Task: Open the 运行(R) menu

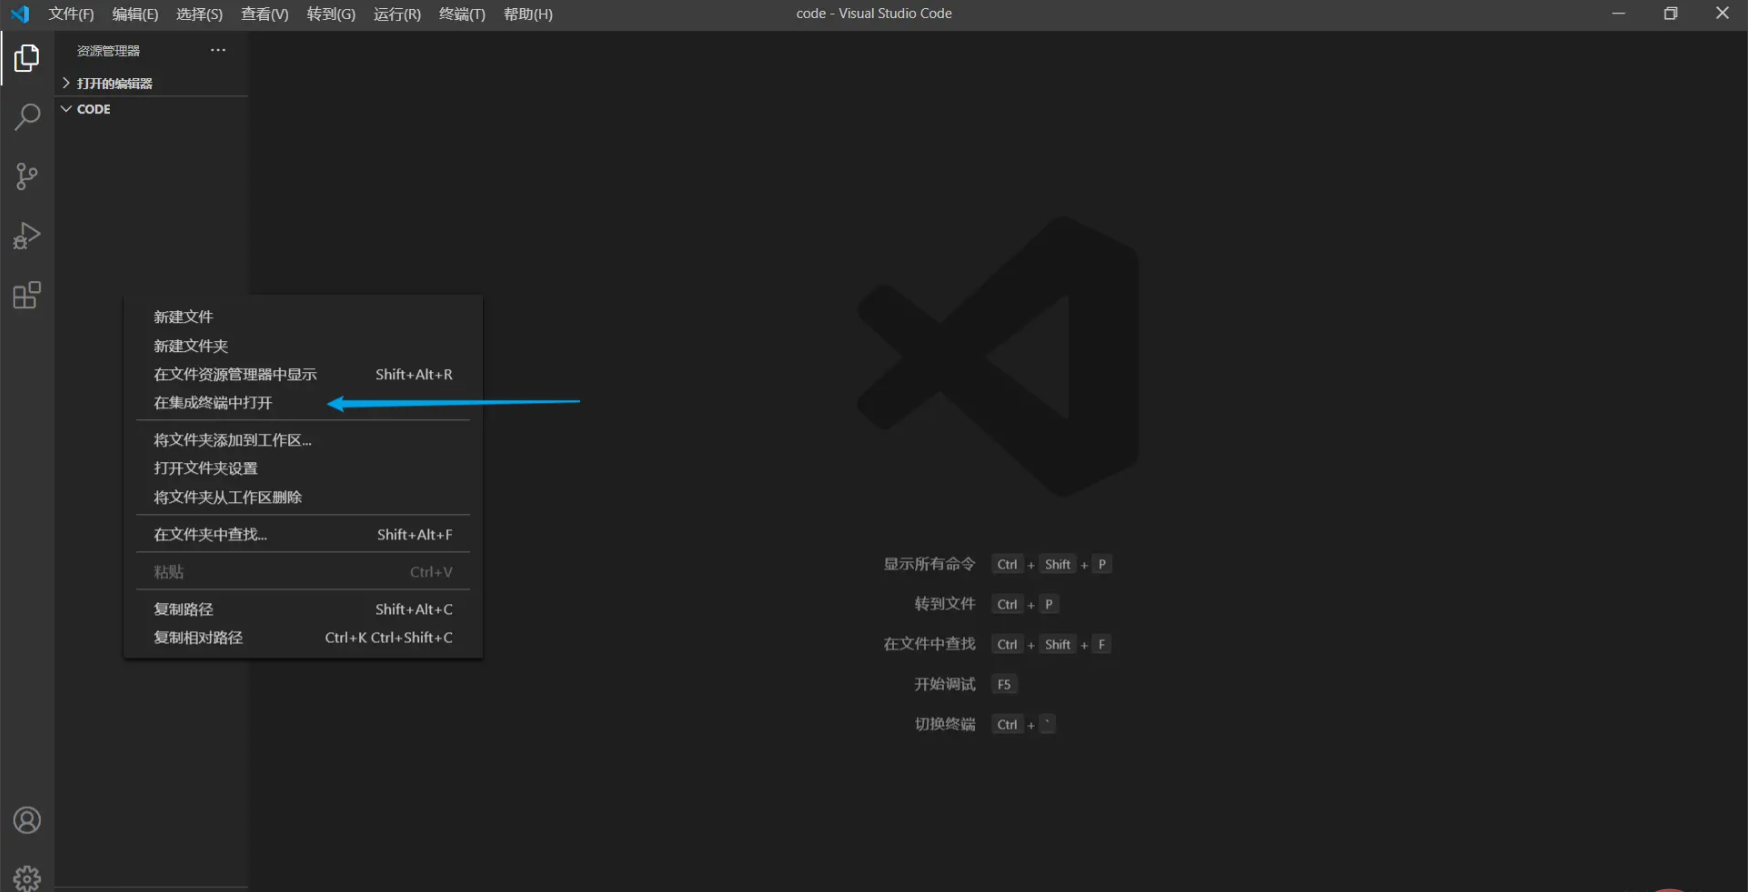Action: click(397, 14)
